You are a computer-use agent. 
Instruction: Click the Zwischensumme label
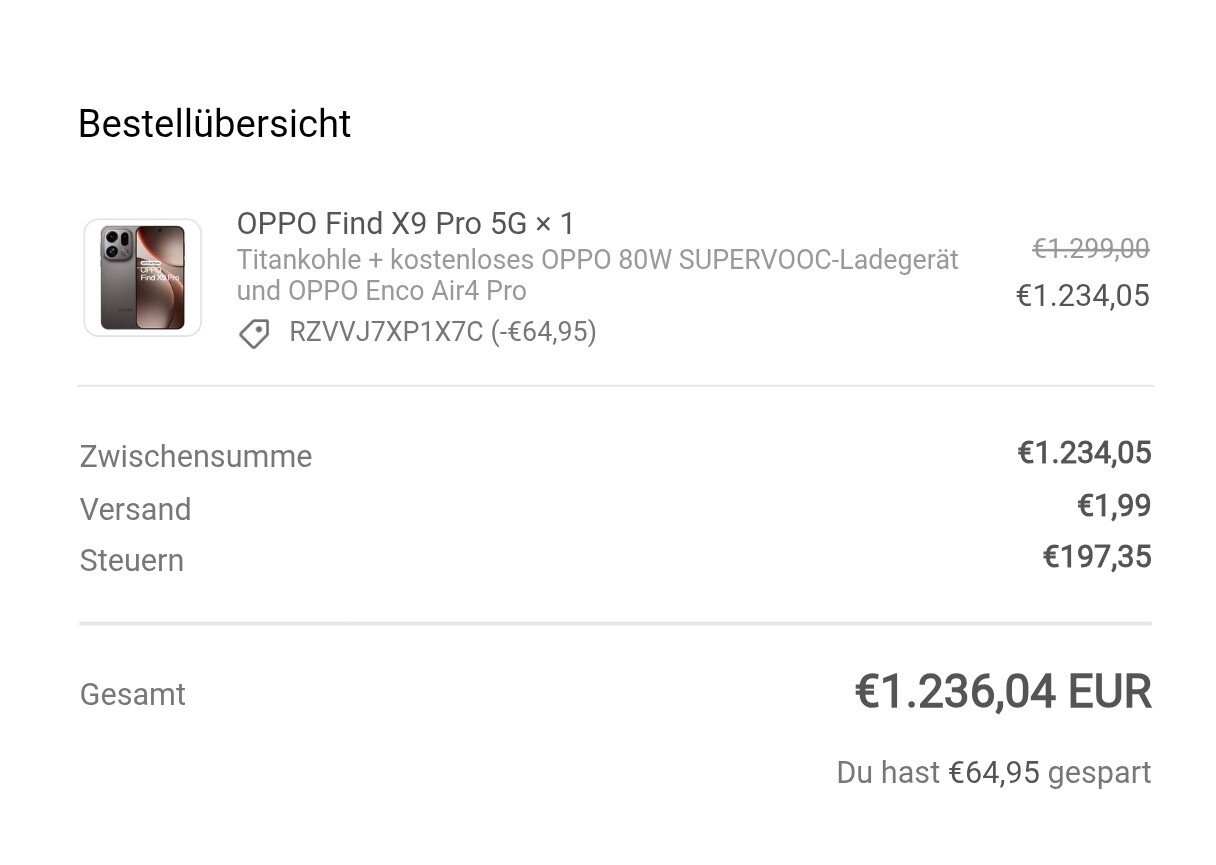[196, 457]
